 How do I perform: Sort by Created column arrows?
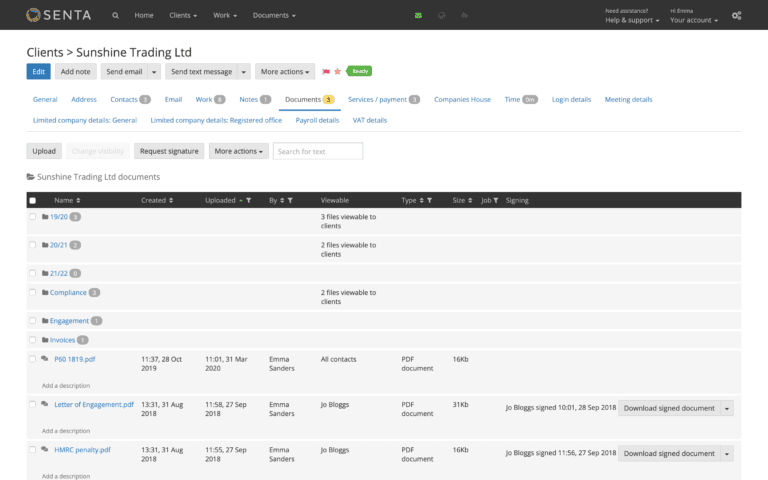point(171,200)
